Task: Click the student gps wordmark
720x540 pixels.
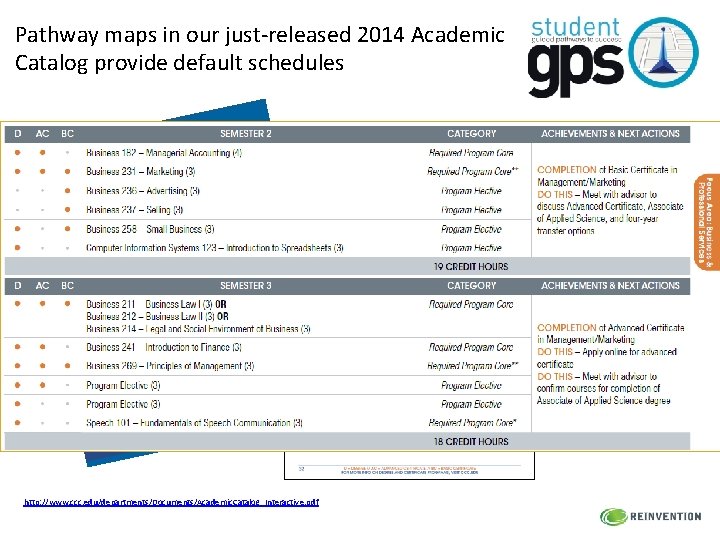Action: [576, 57]
